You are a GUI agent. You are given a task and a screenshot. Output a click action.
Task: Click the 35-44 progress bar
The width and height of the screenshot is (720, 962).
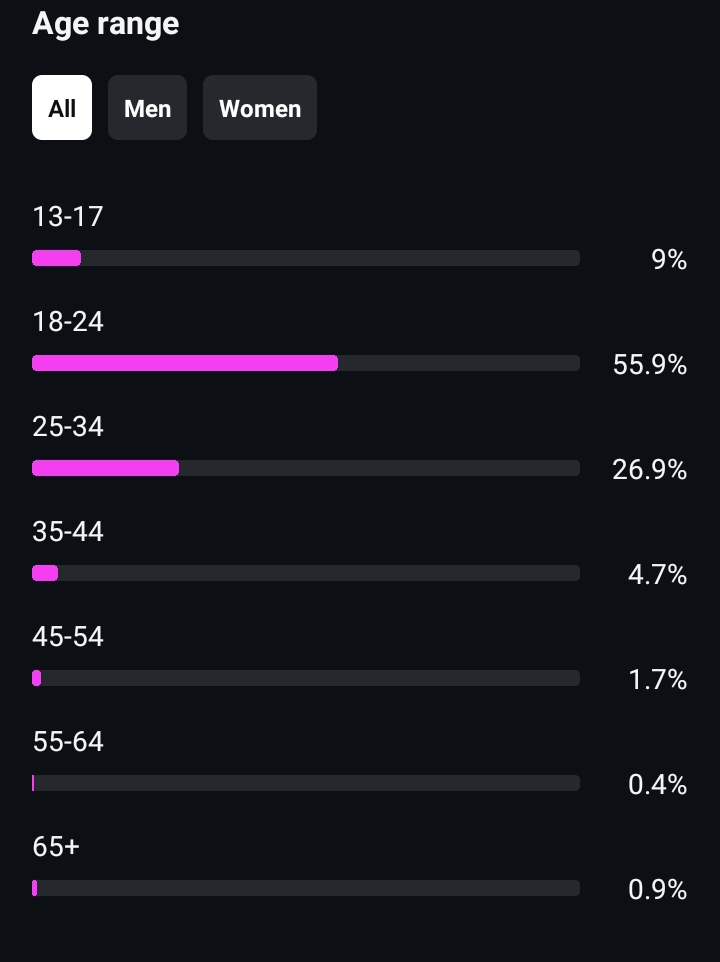coord(306,573)
